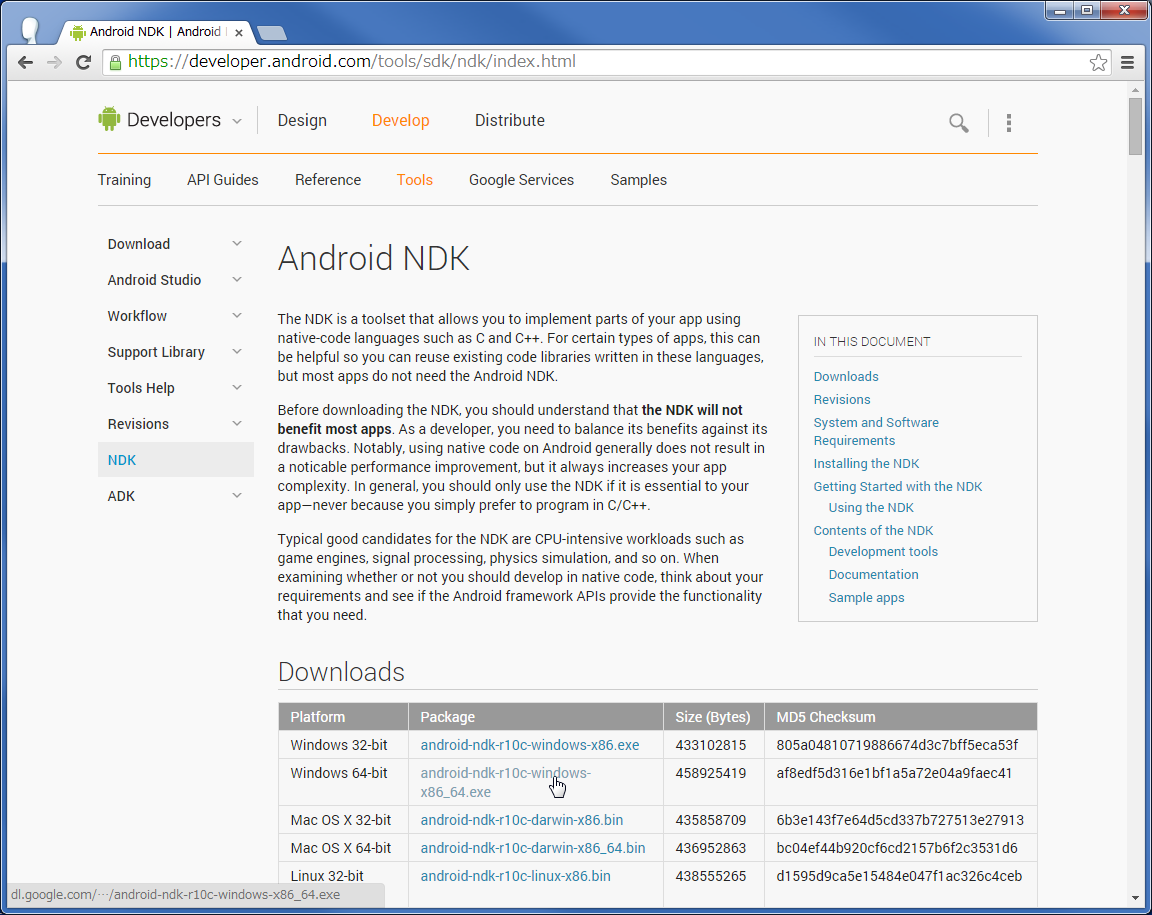Click the Android robot logo

[109, 119]
